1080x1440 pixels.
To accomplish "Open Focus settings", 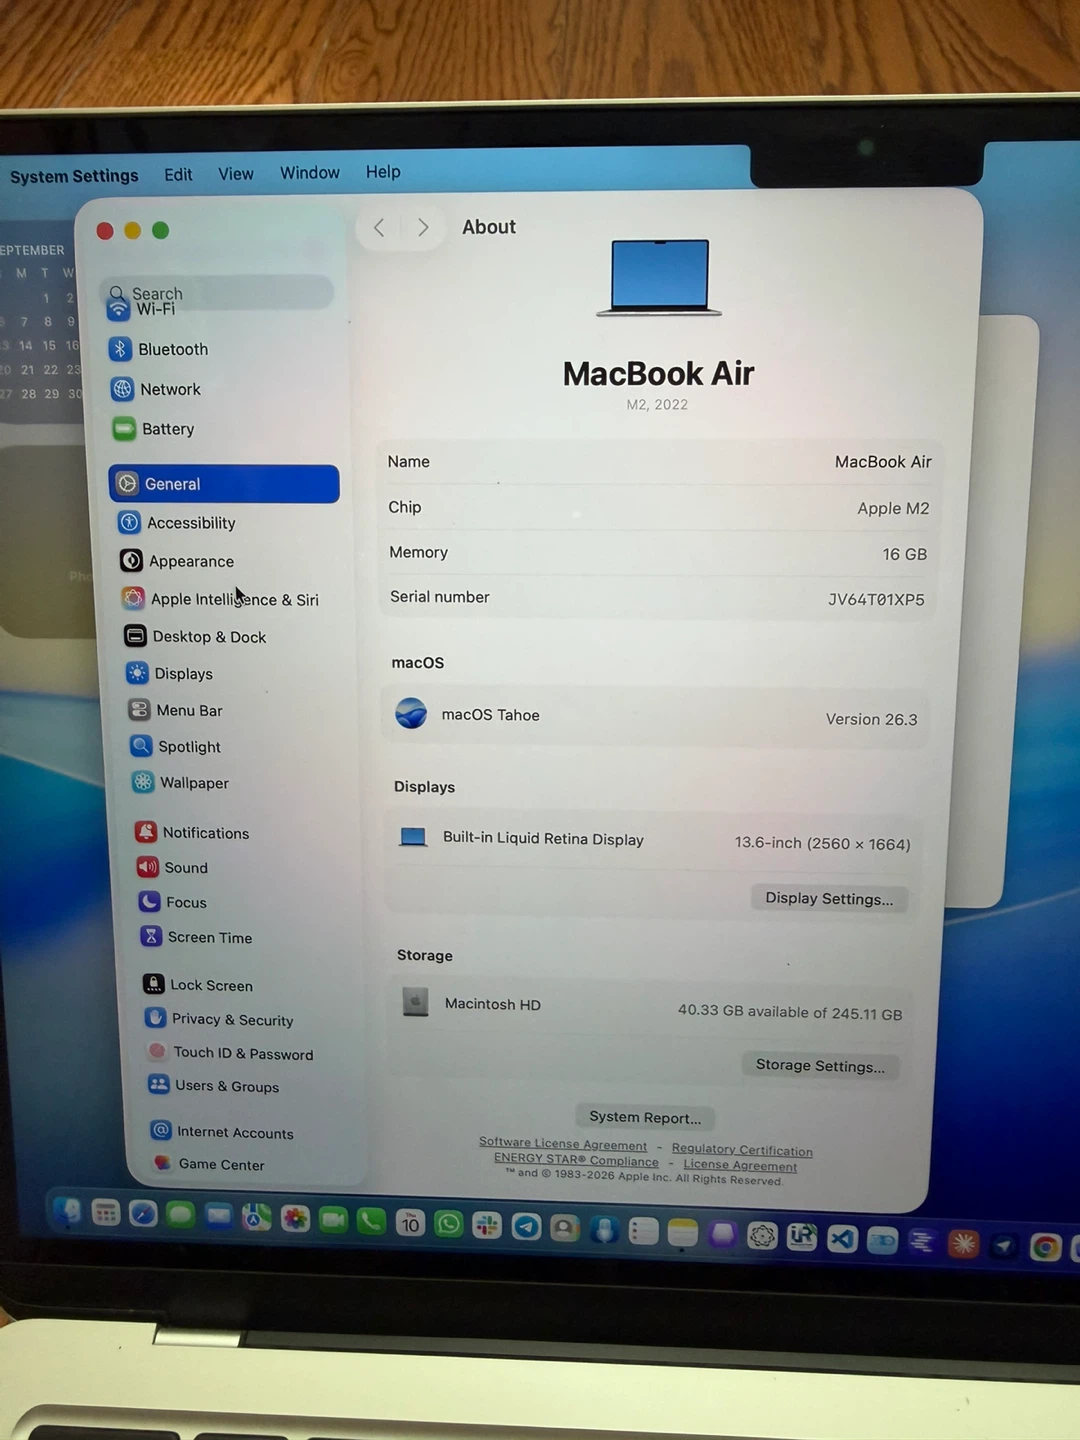I will click(174, 902).
